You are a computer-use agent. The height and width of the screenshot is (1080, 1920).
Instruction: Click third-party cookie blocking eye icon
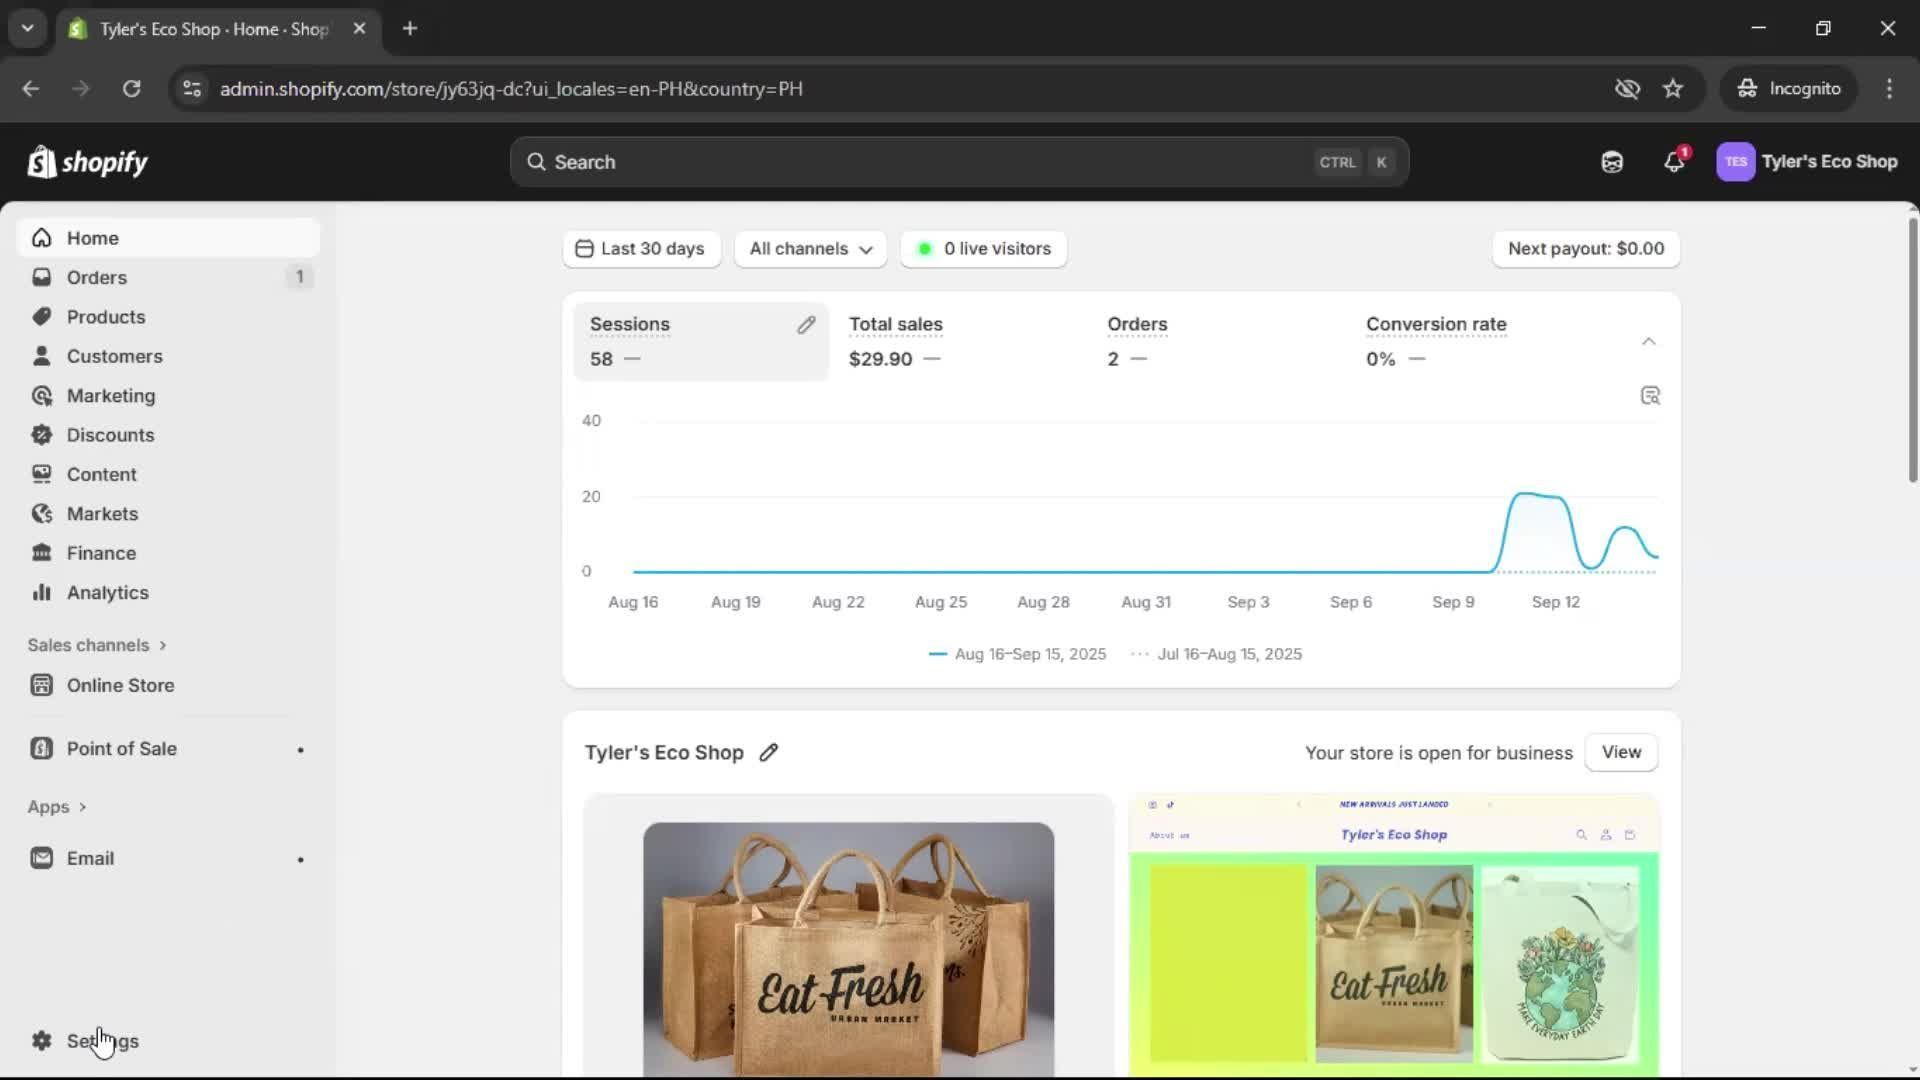1627,89
